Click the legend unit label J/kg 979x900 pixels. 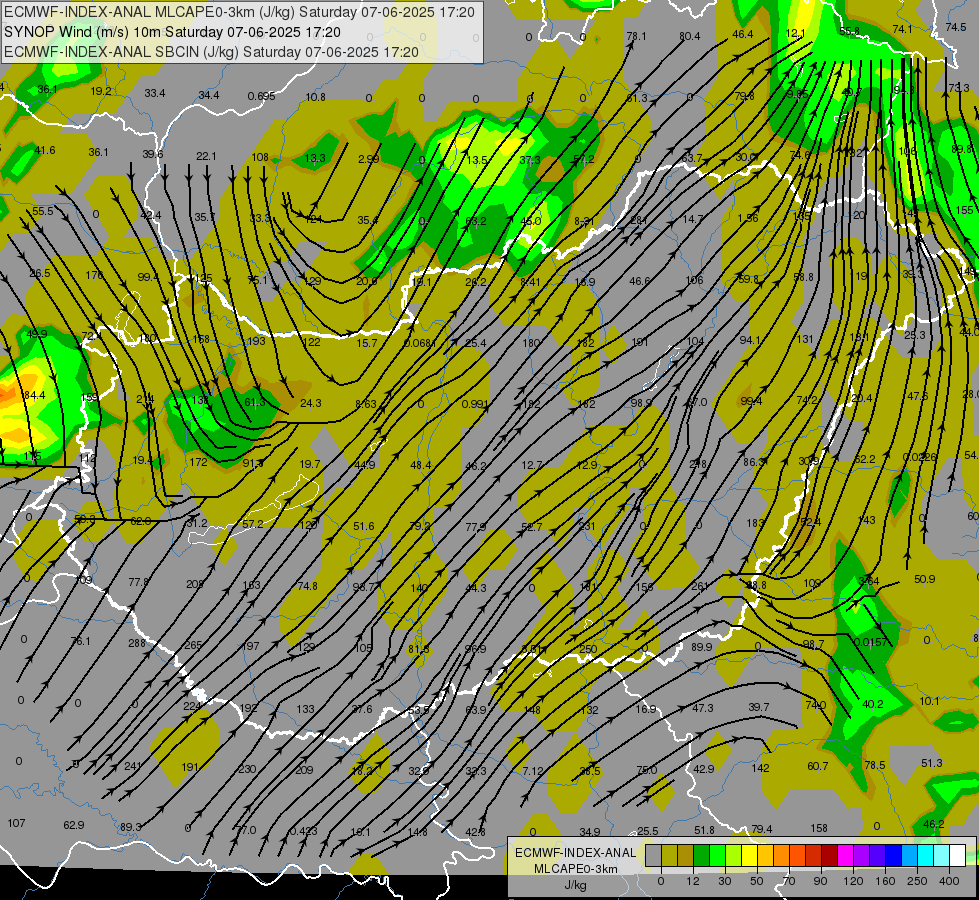(x=576, y=885)
